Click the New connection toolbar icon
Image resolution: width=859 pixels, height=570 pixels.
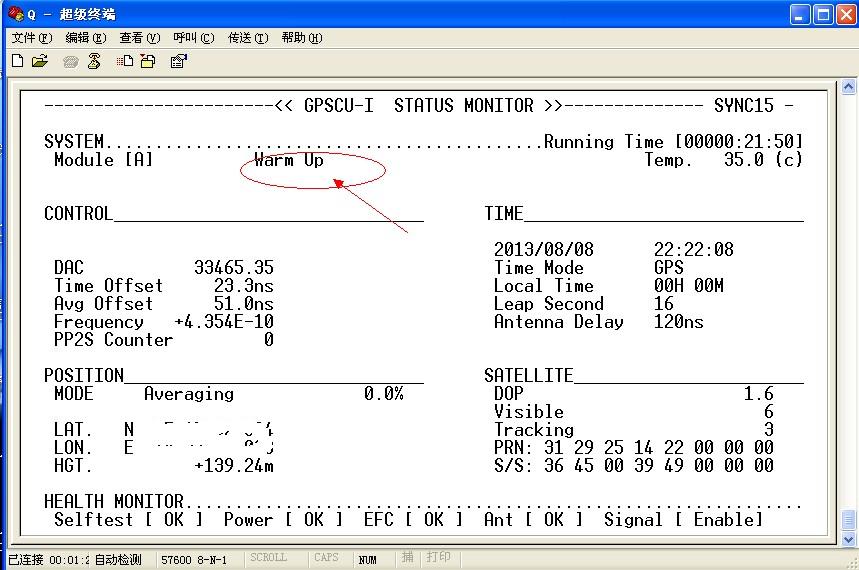(18, 61)
